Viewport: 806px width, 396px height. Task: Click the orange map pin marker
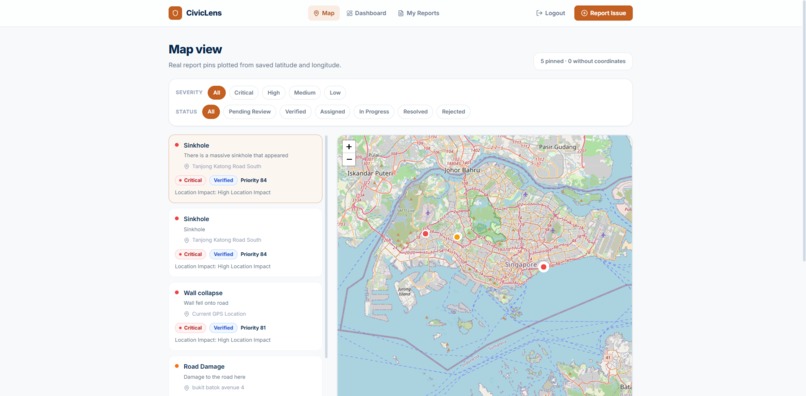(457, 237)
